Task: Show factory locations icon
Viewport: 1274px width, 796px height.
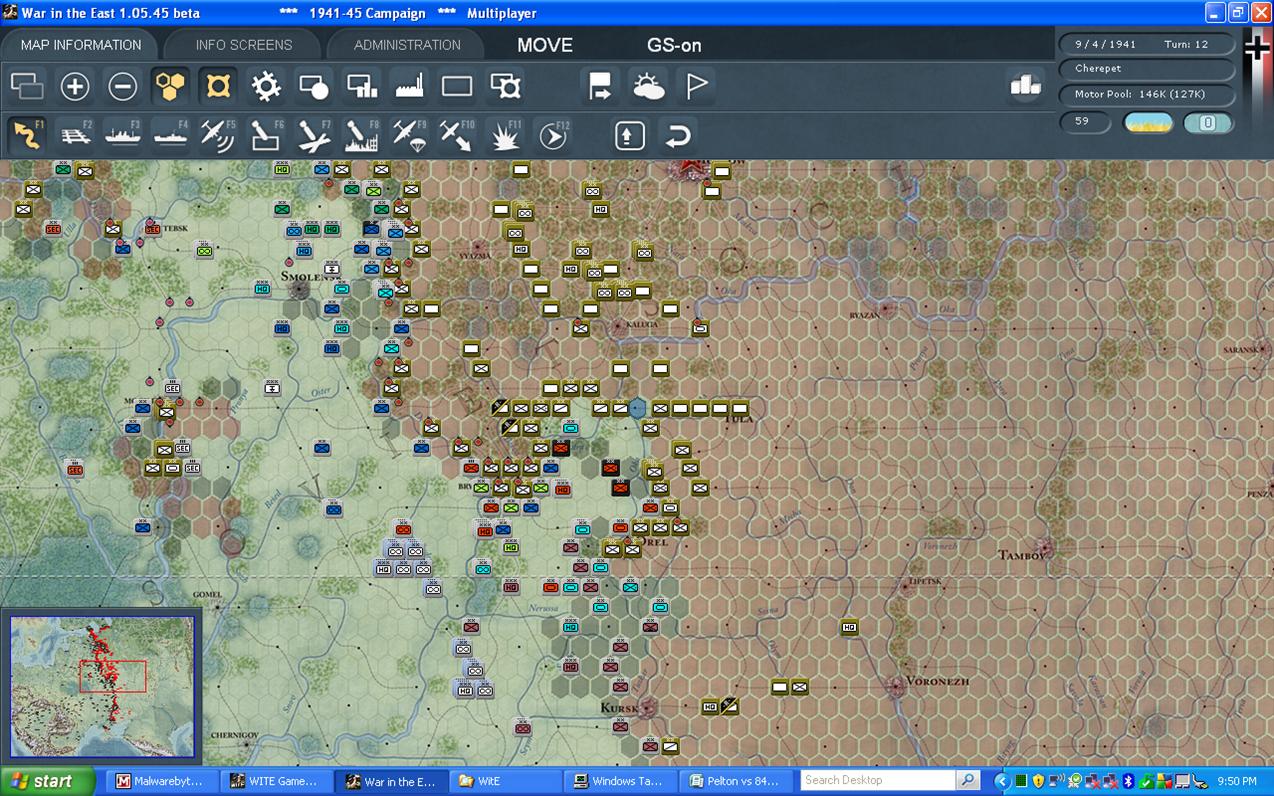Action: pyautogui.click(x=410, y=87)
